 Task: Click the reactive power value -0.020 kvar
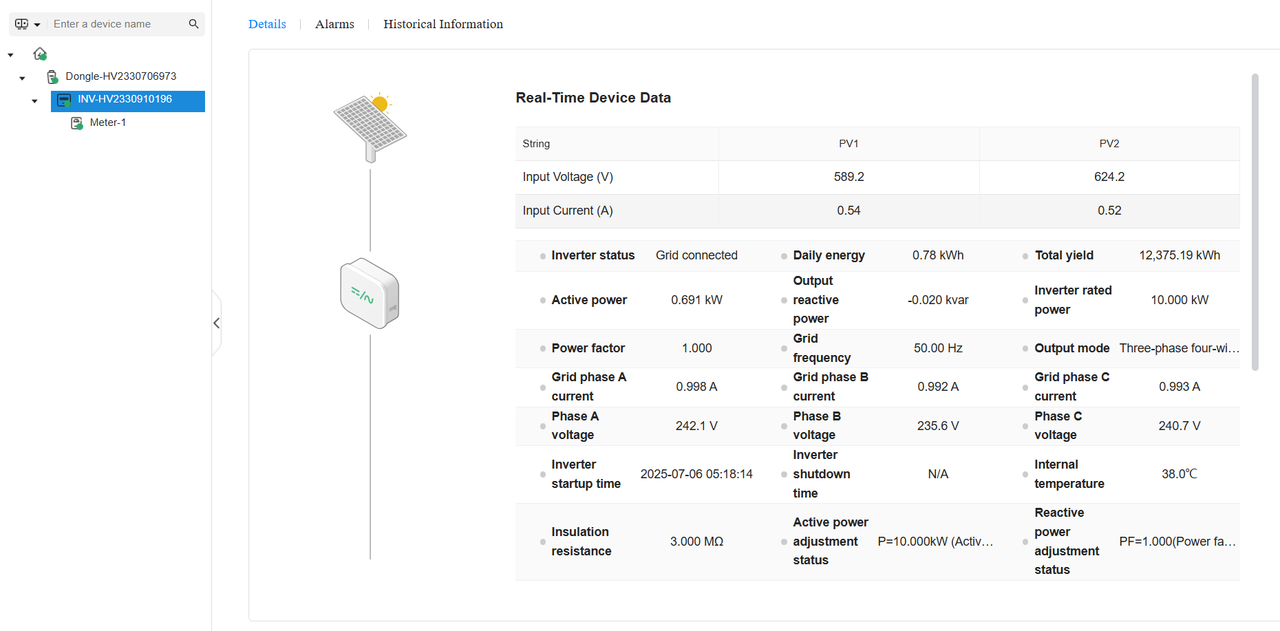pyautogui.click(x=938, y=300)
